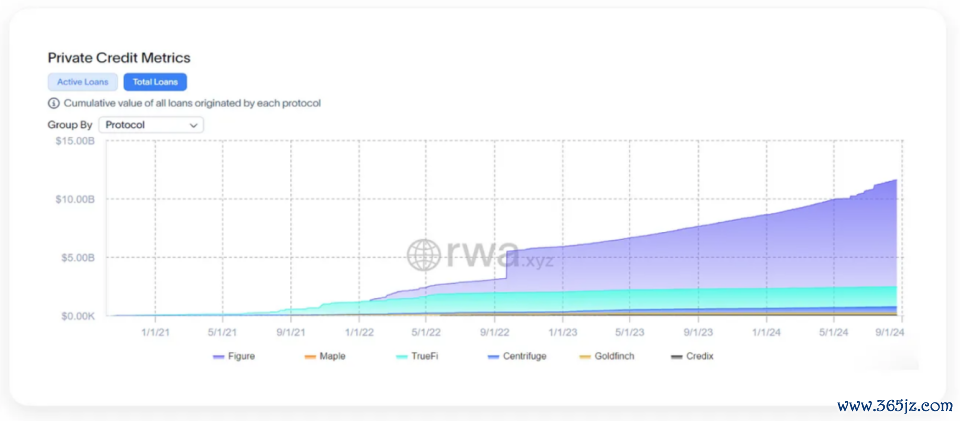Open the Group By Protocol dropdown
This screenshot has height=421, width=960.
tap(151, 125)
